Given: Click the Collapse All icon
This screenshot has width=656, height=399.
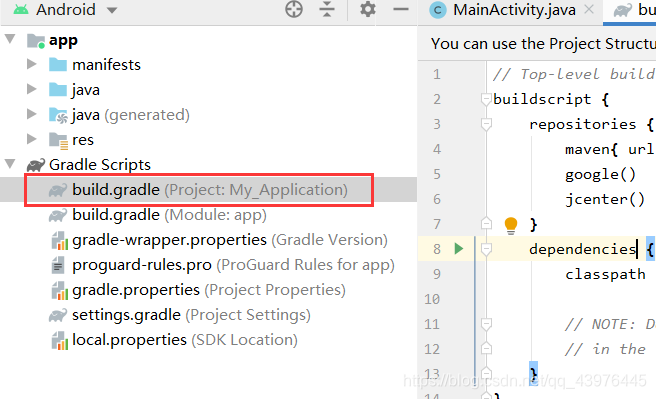Looking at the screenshot, I should (327, 9).
